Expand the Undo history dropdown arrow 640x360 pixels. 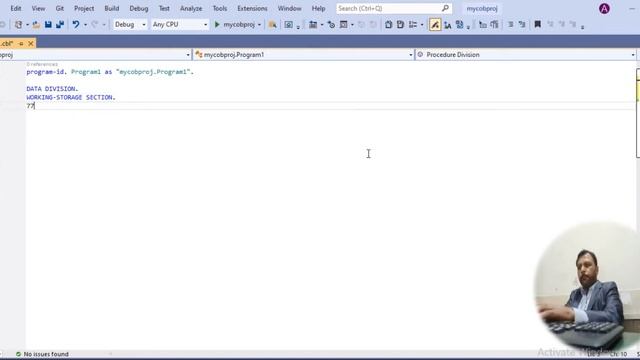tap(85, 25)
